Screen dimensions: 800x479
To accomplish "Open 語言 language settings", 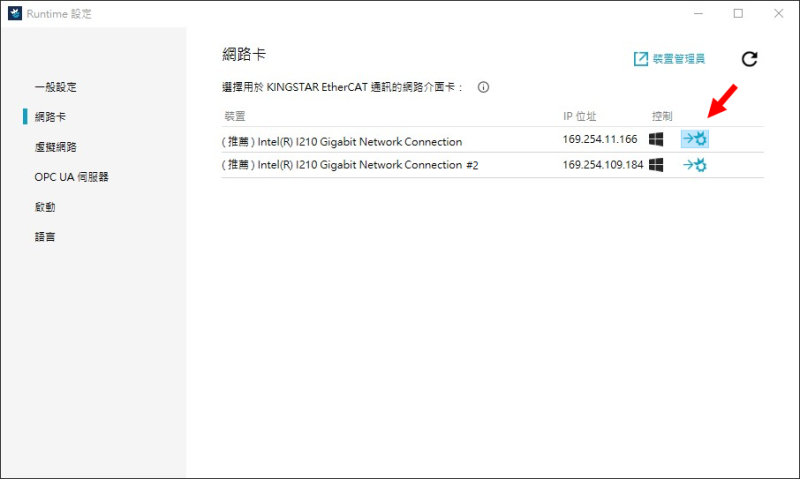I will tap(45, 237).
